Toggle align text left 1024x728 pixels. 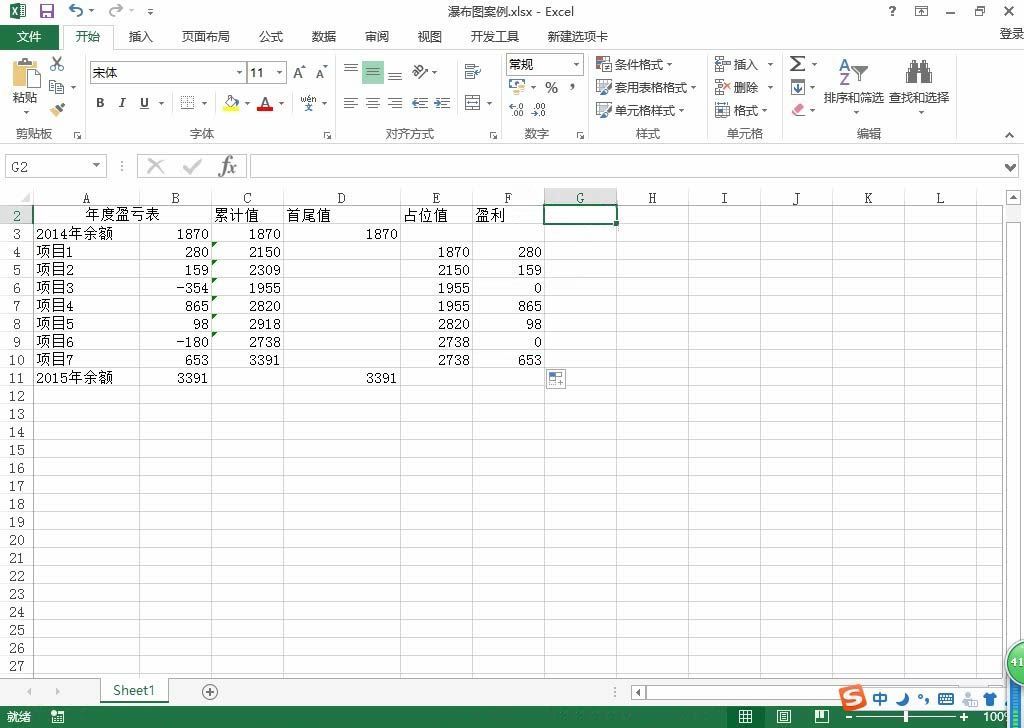point(351,103)
